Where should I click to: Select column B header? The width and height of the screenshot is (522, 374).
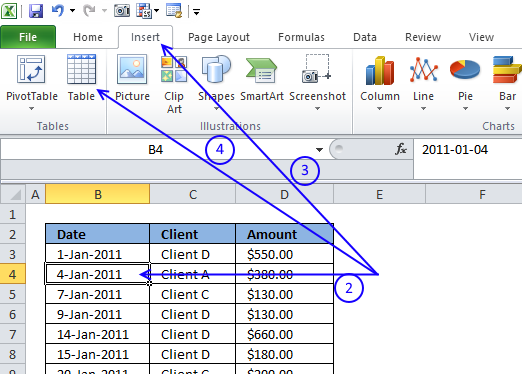(98, 194)
